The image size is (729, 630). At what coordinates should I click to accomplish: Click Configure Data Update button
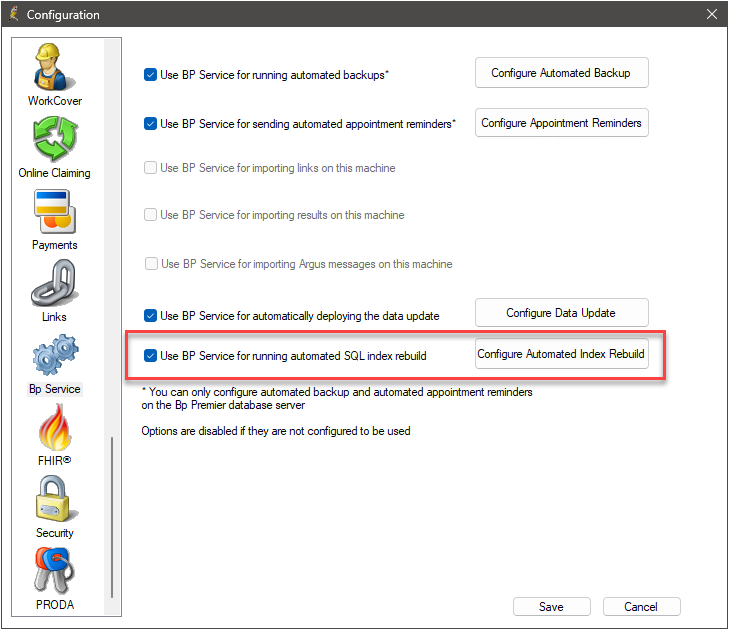point(562,313)
